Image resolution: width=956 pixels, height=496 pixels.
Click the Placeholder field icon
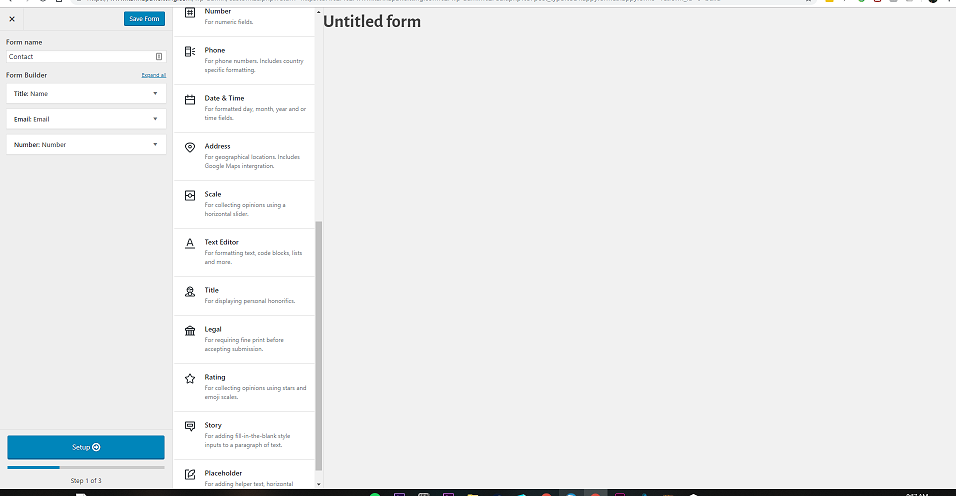(190, 474)
